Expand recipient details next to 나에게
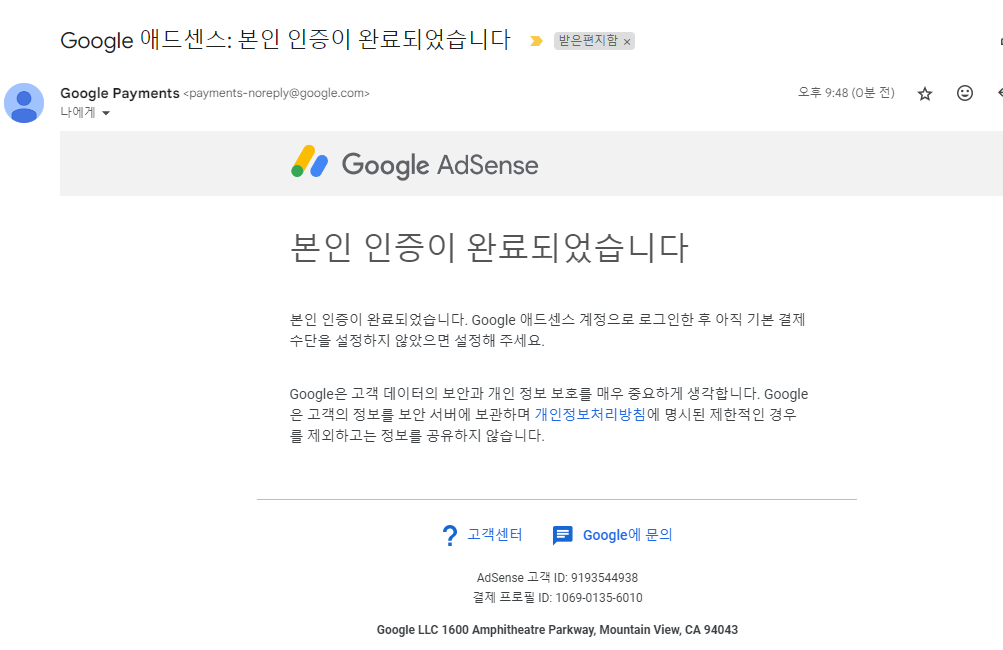The width and height of the screenshot is (1003, 650). 106,113
